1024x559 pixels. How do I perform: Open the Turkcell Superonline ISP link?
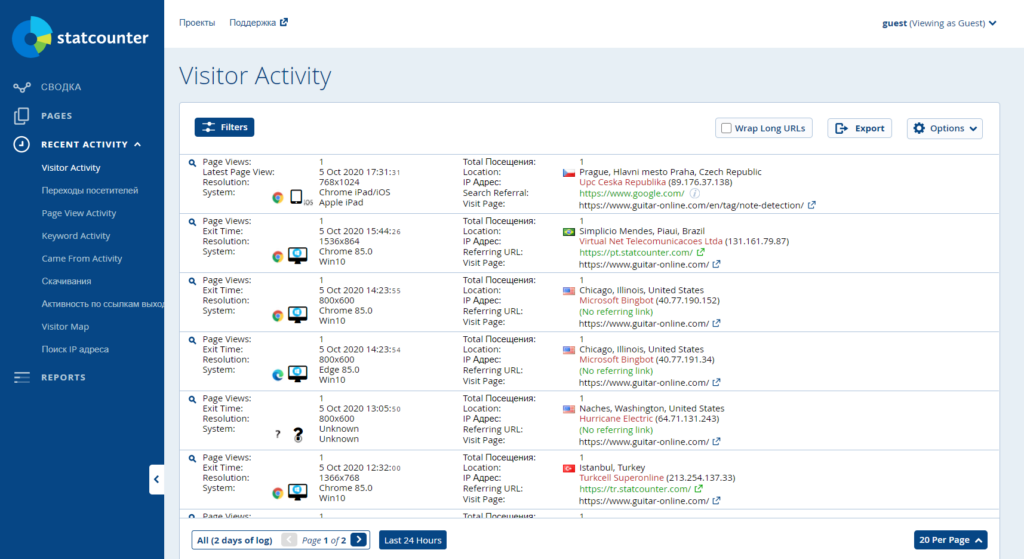621,478
